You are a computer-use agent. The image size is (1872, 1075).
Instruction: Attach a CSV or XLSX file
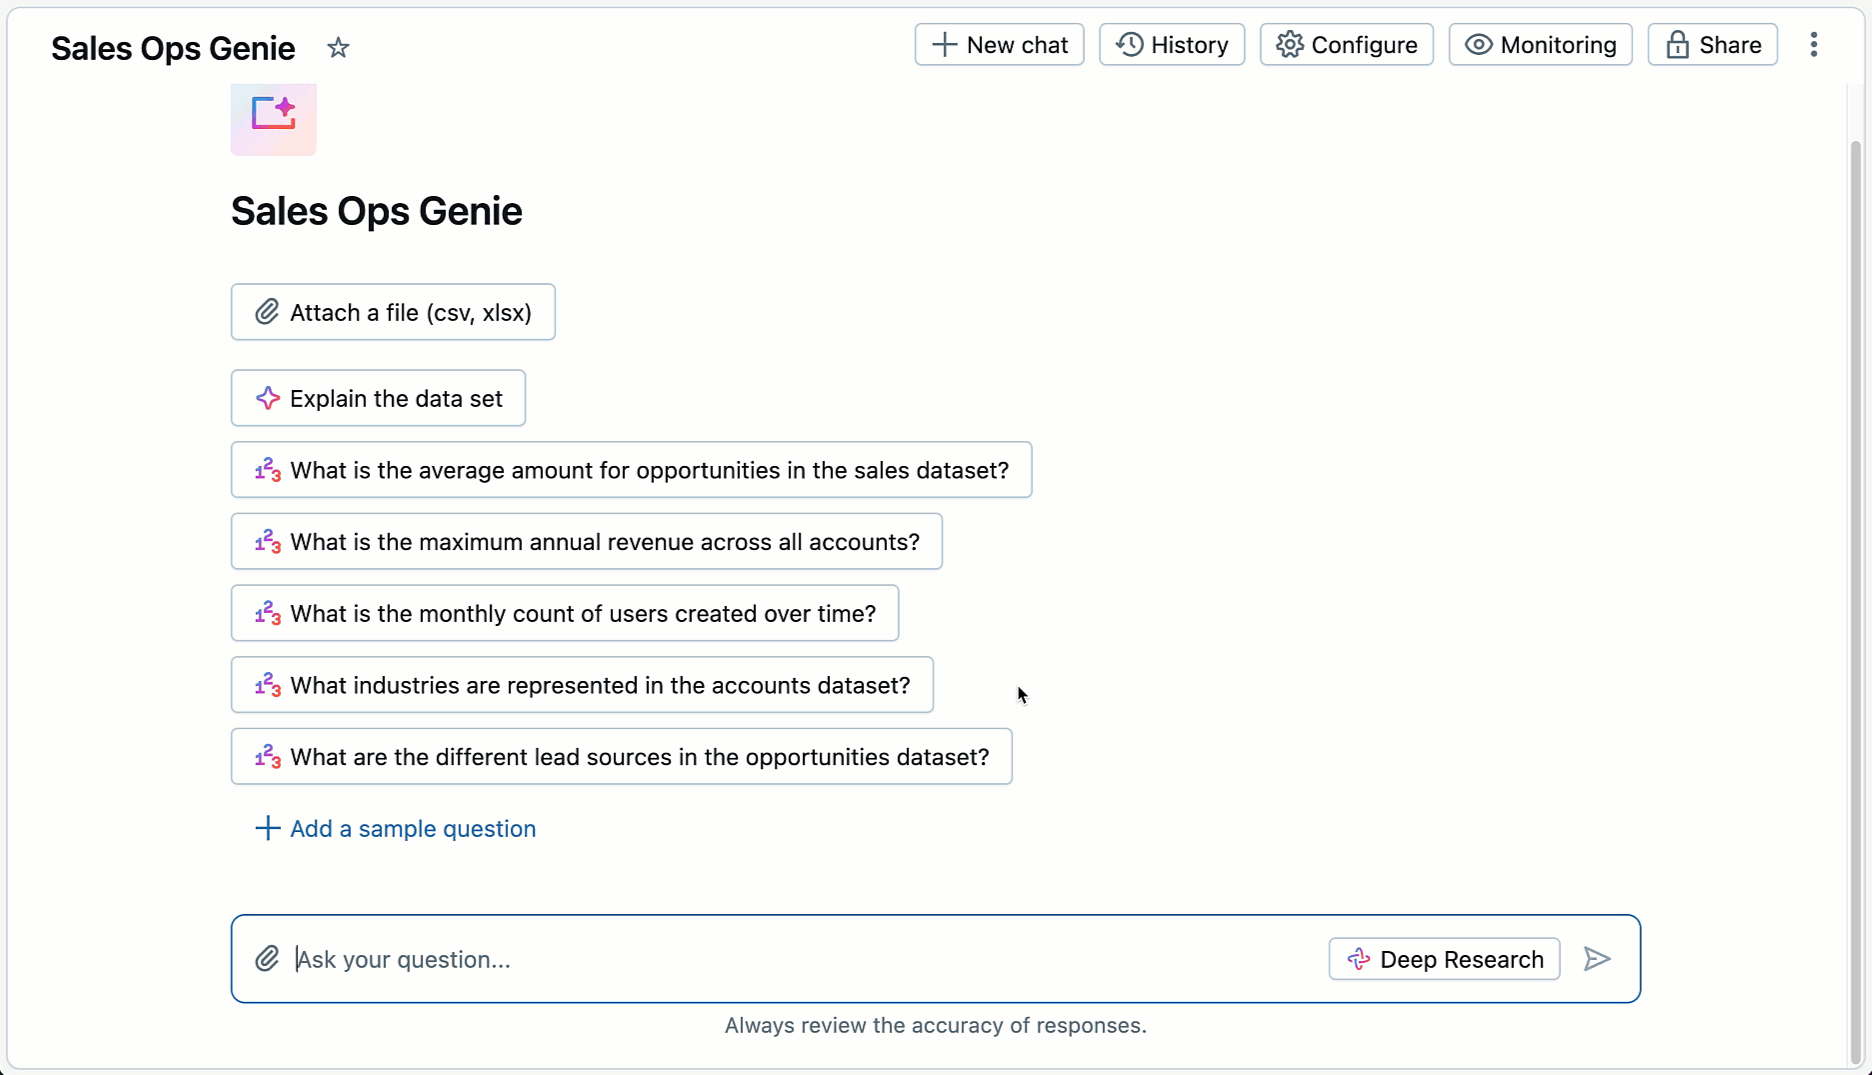(392, 311)
